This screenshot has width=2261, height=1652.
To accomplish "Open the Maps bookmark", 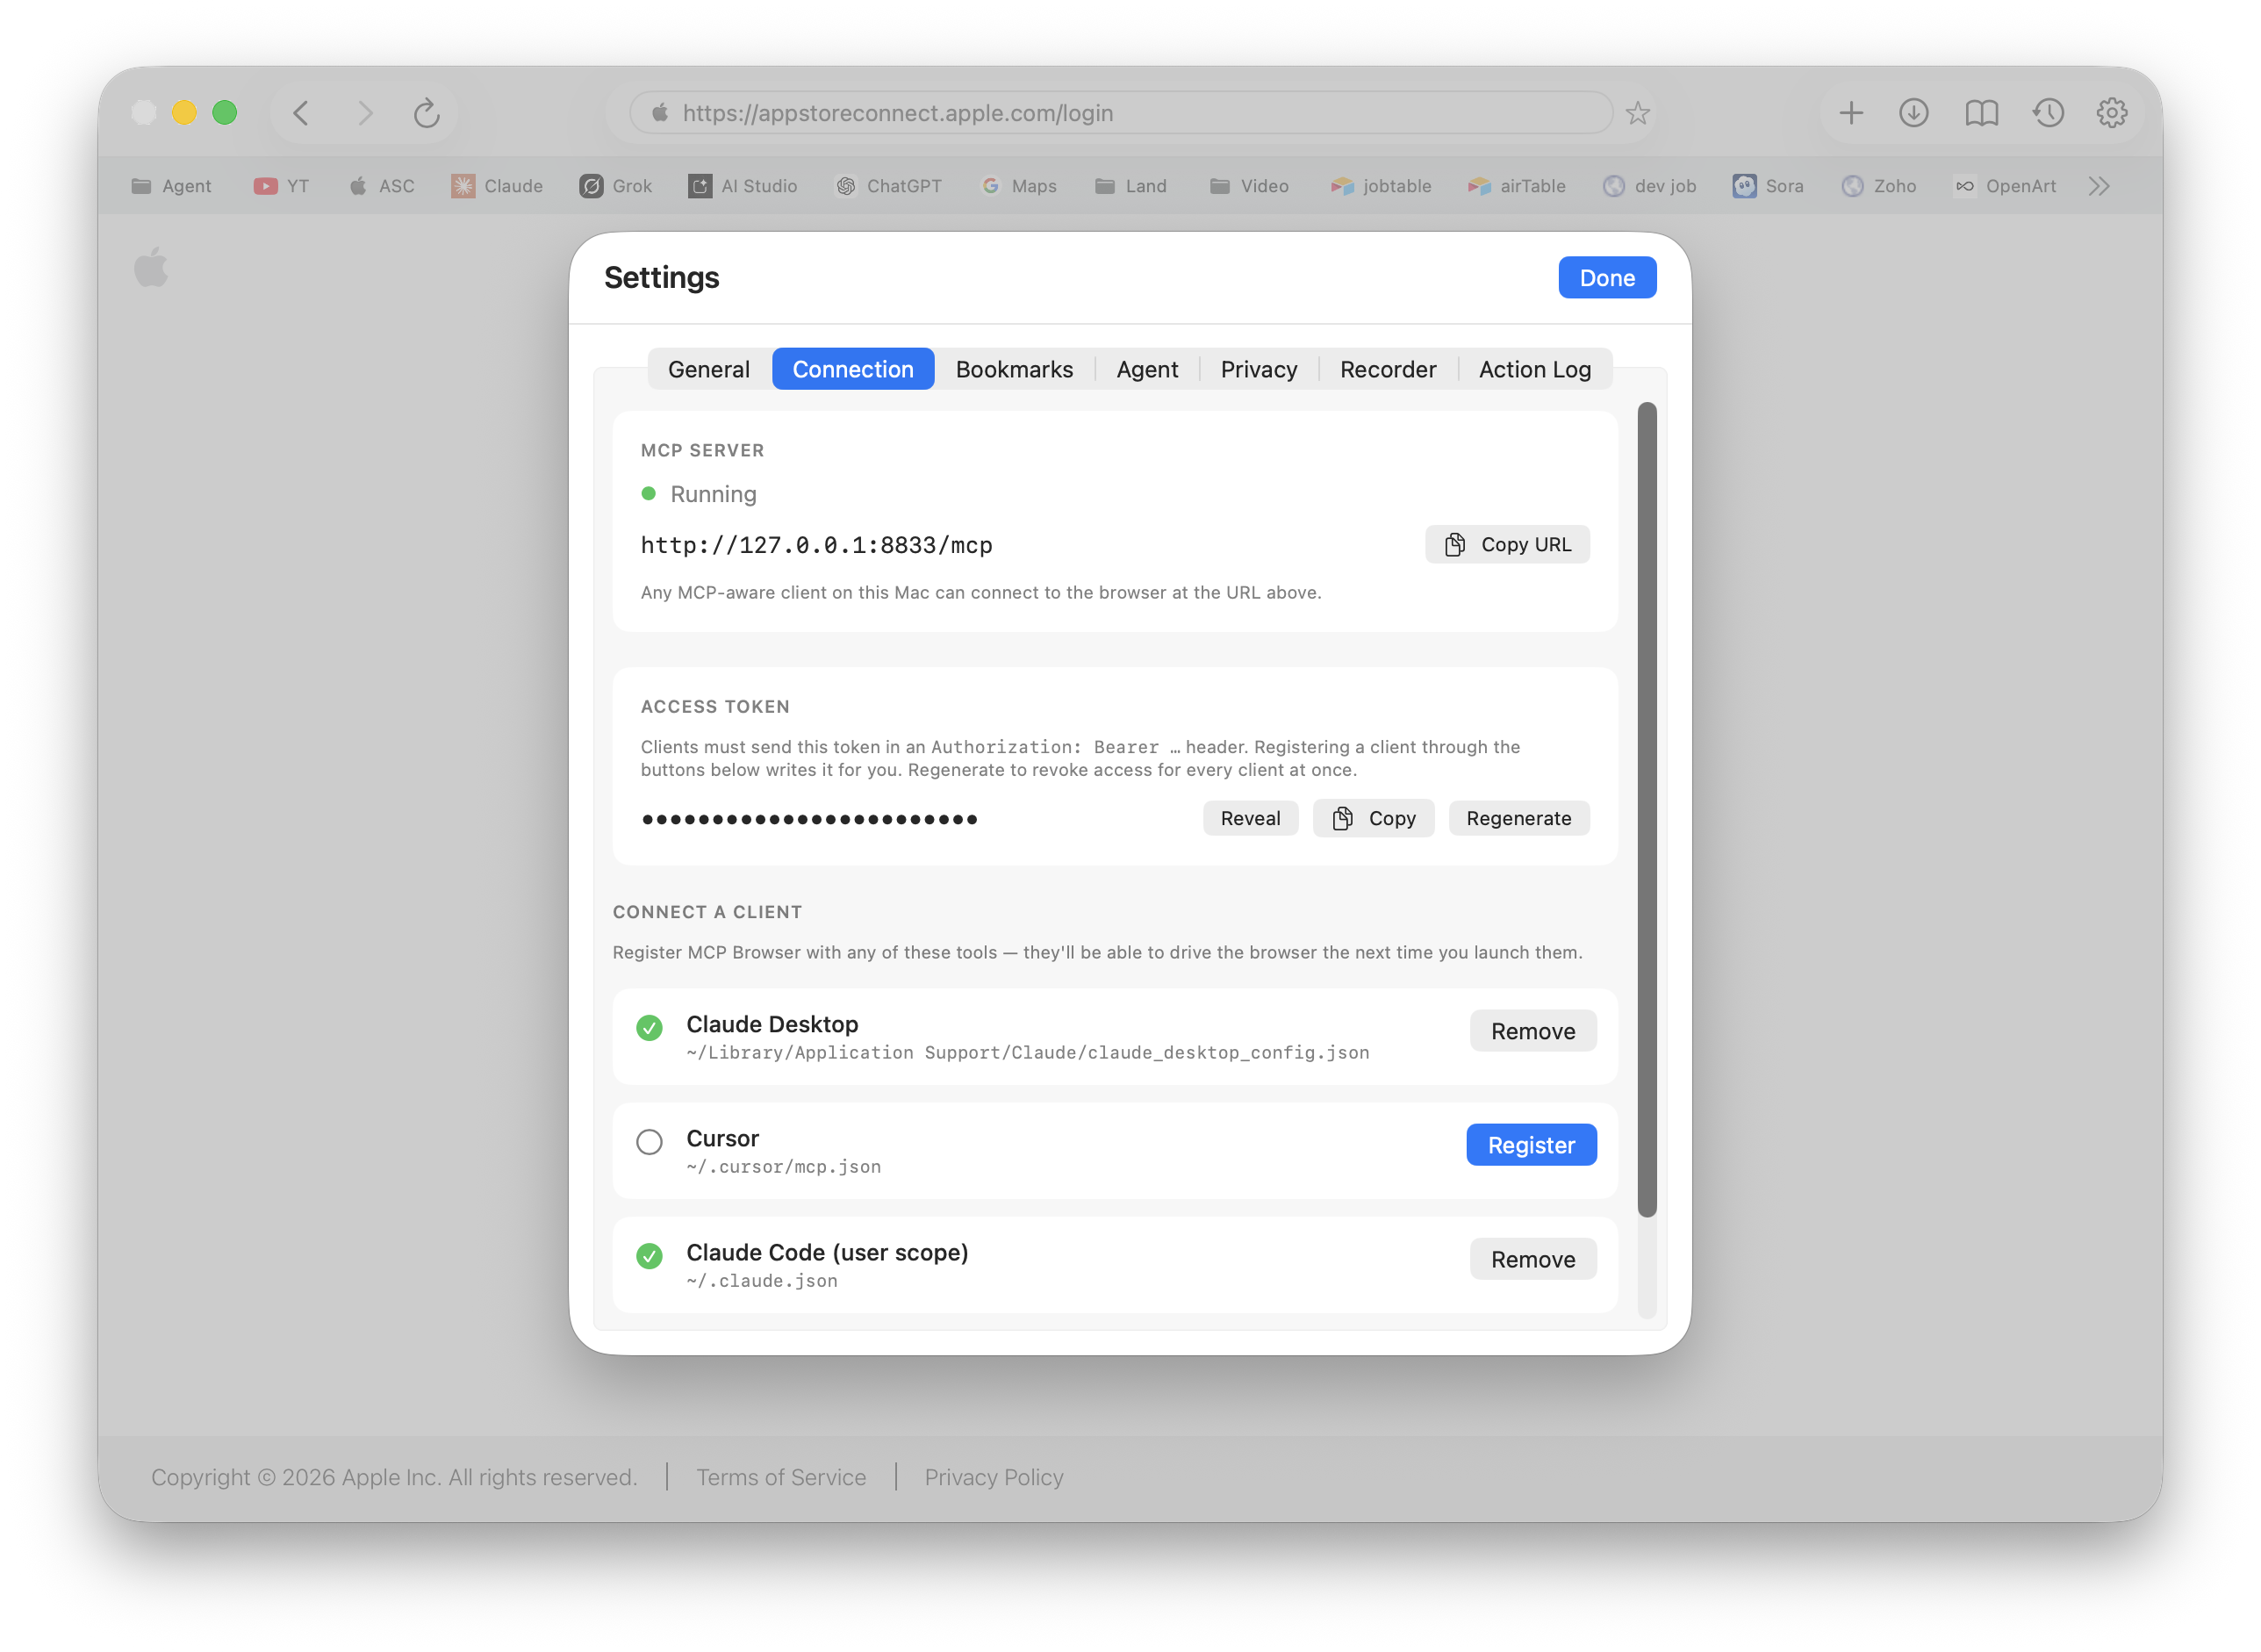I will click(1019, 186).
